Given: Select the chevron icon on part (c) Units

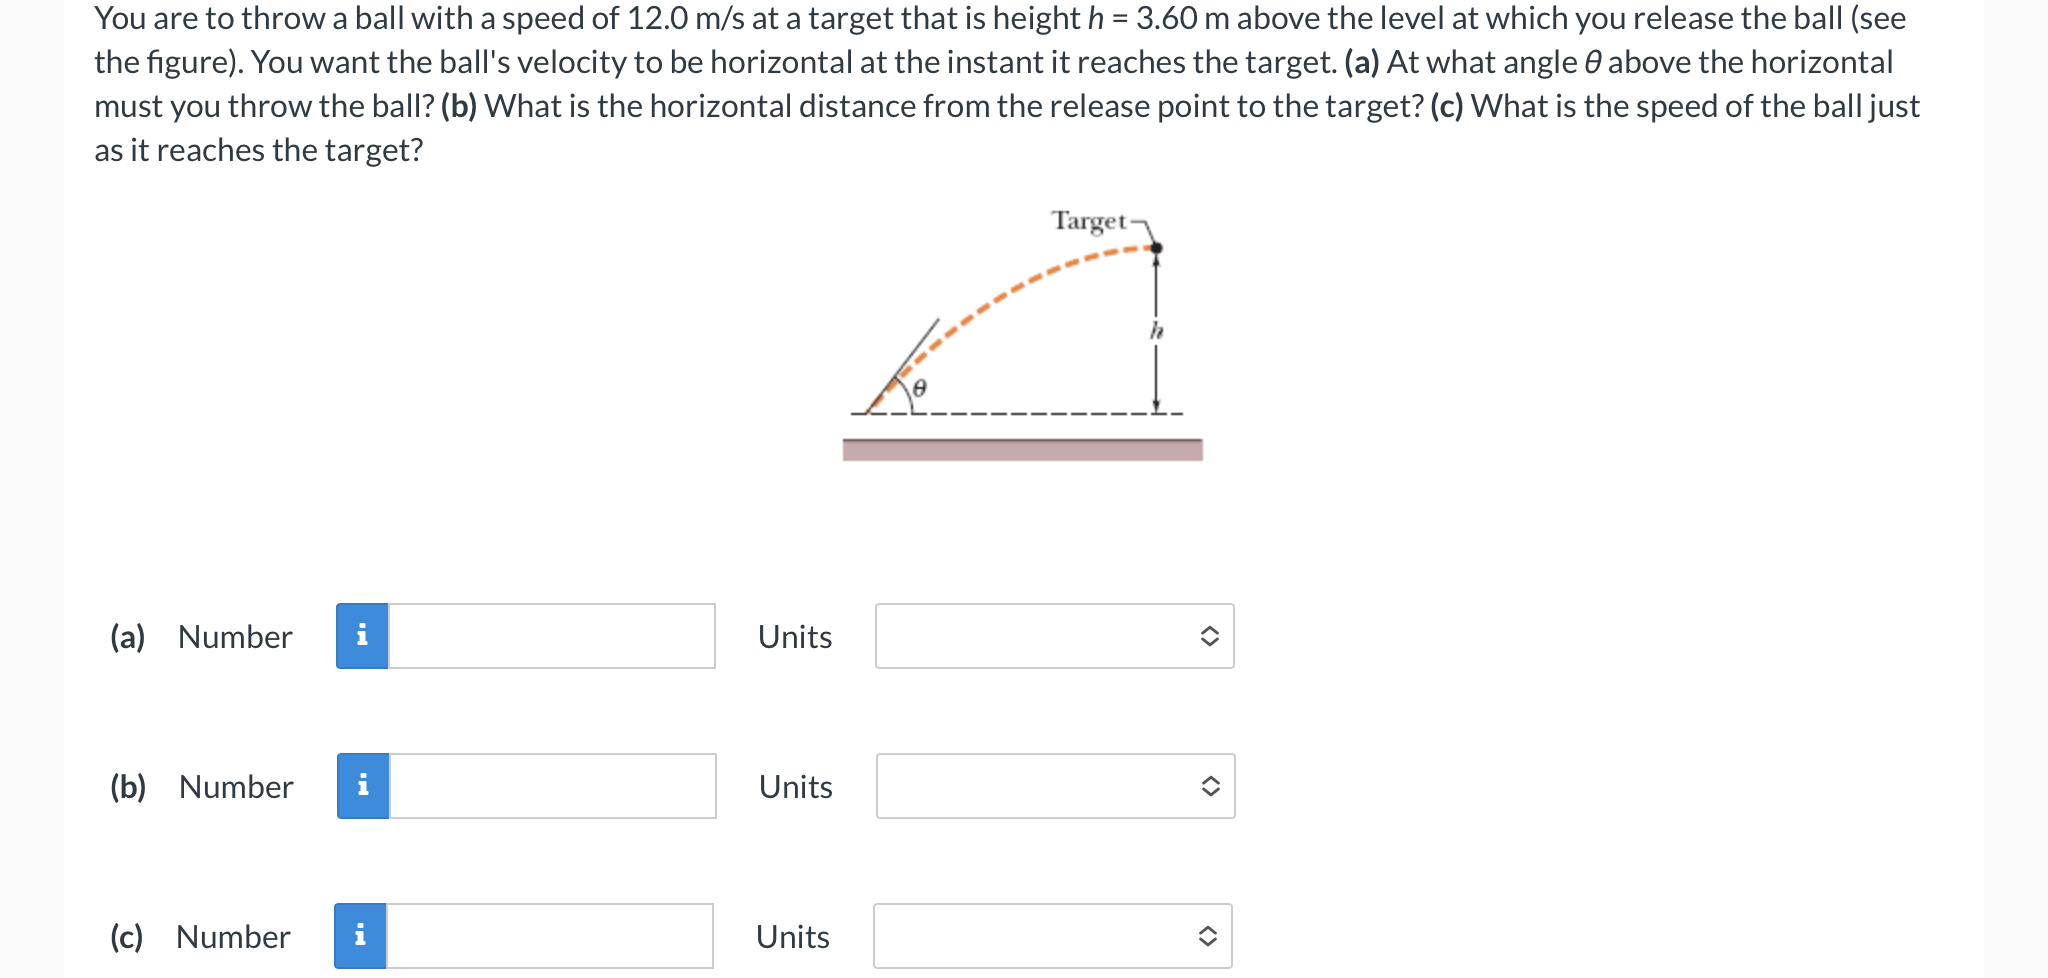Looking at the screenshot, I should (1209, 936).
